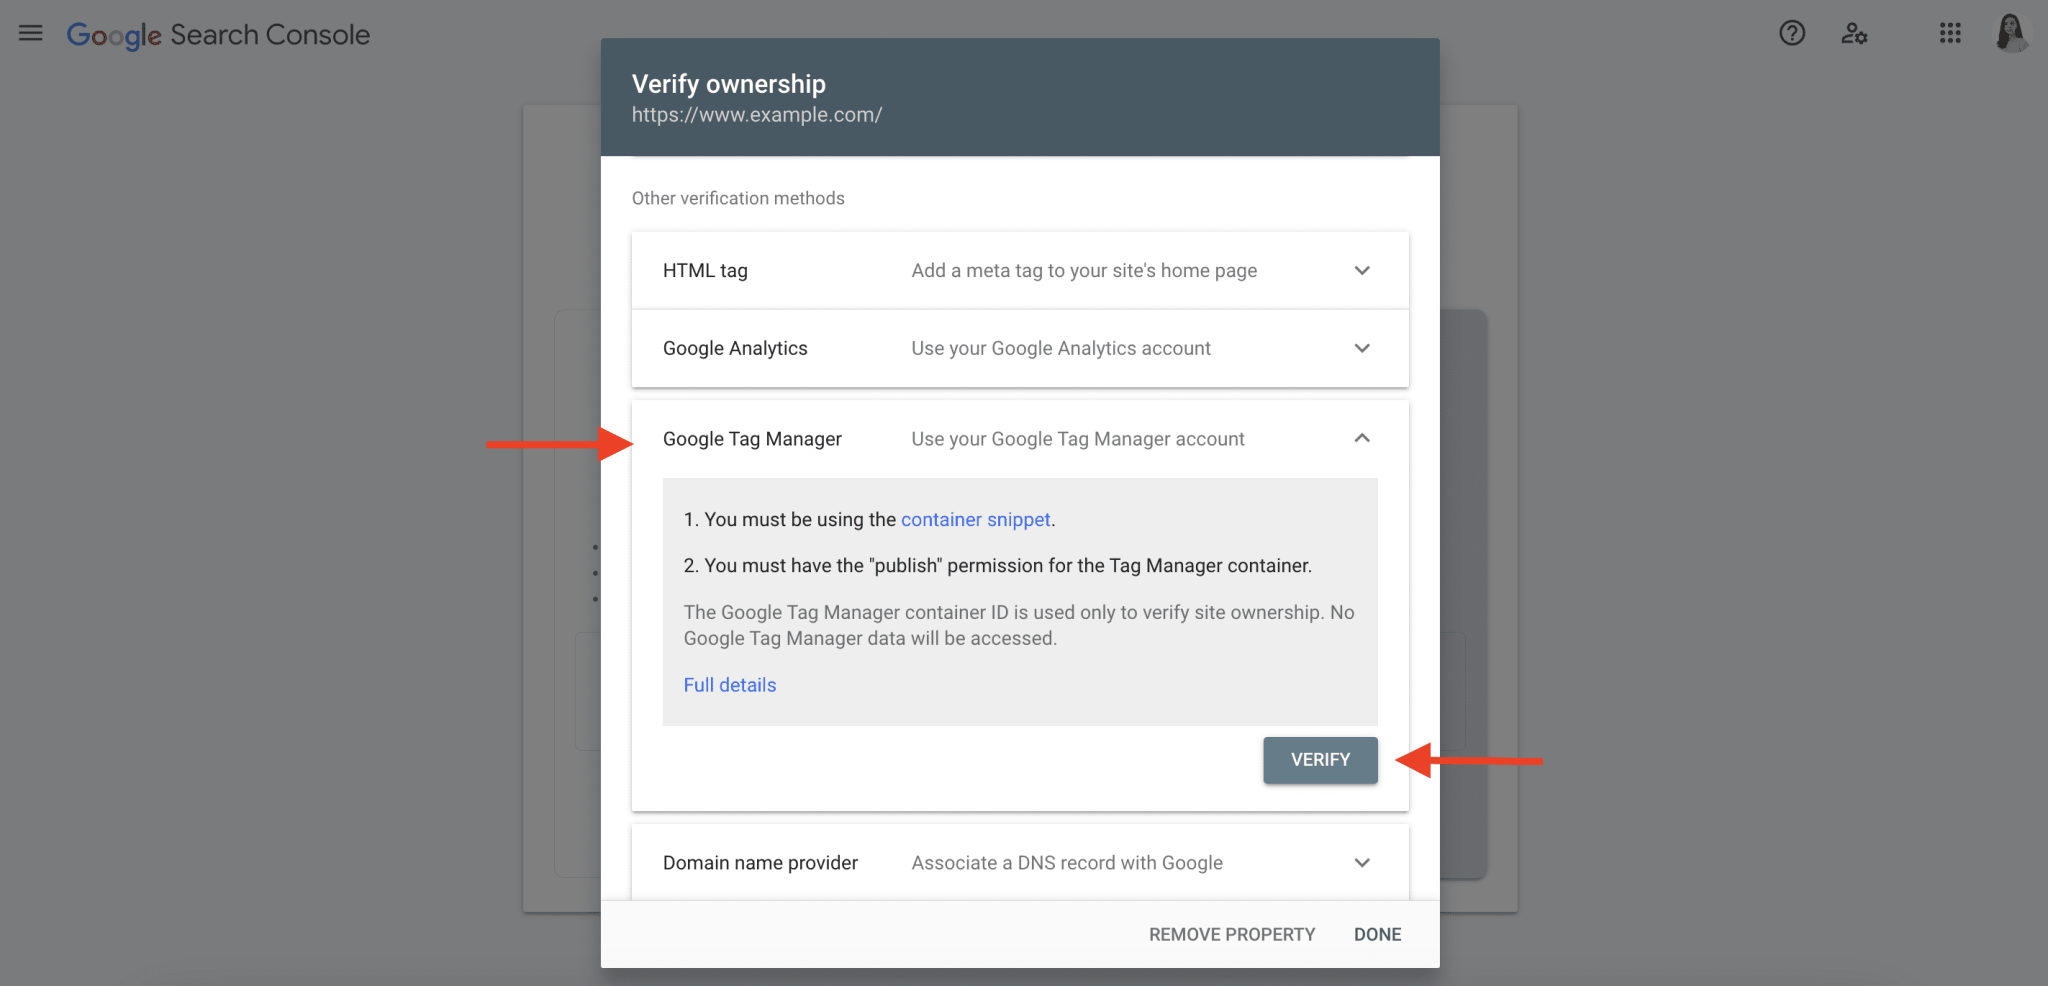The height and width of the screenshot is (986, 2048).
Task: Expand the Domain name provider method
Action: pos(1361,862)
